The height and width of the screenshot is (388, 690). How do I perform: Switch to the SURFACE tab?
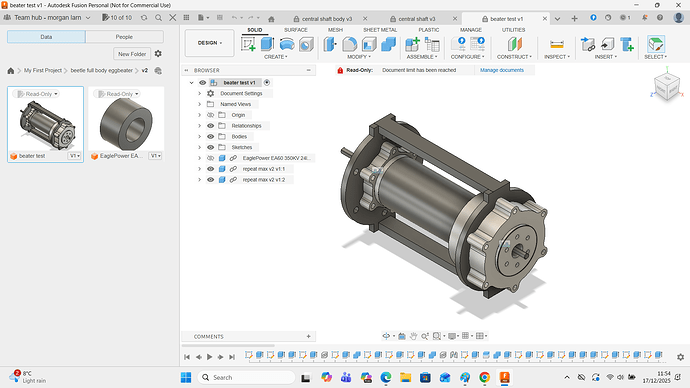[296, 30]
